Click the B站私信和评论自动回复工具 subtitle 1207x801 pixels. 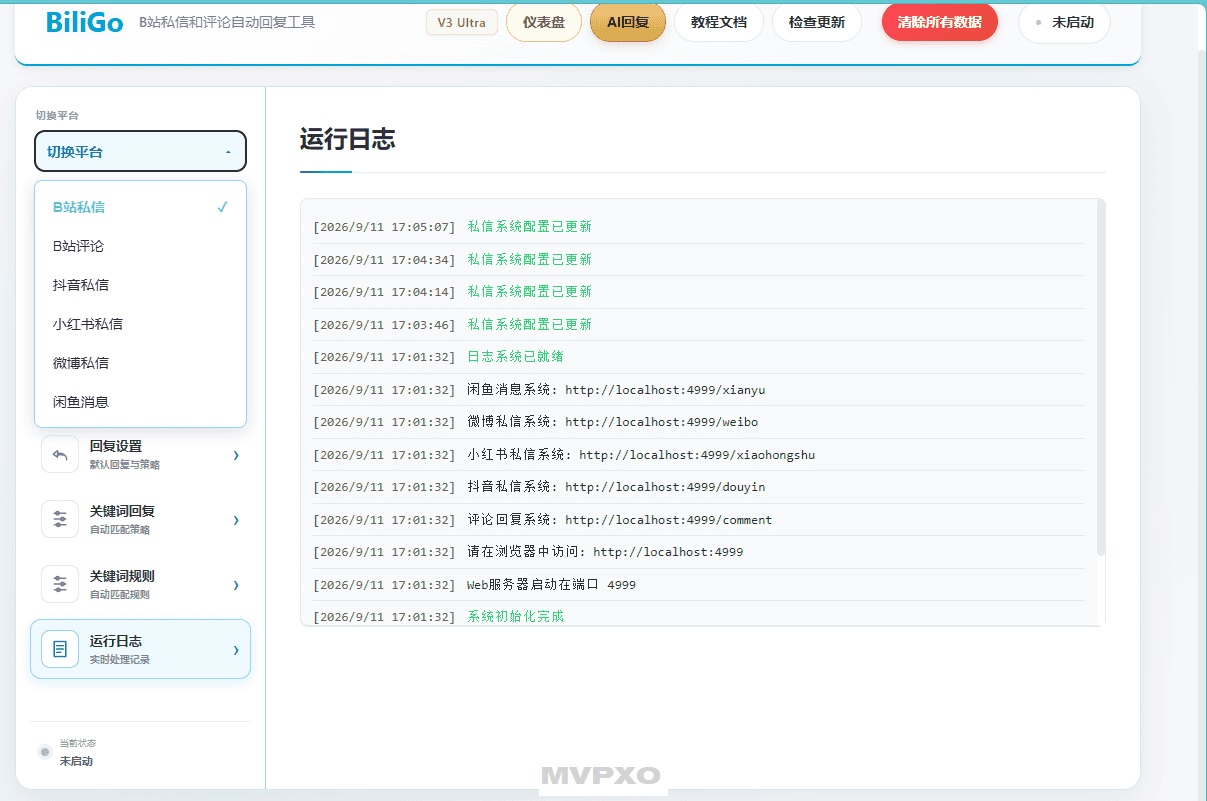[x=227, y=22]
